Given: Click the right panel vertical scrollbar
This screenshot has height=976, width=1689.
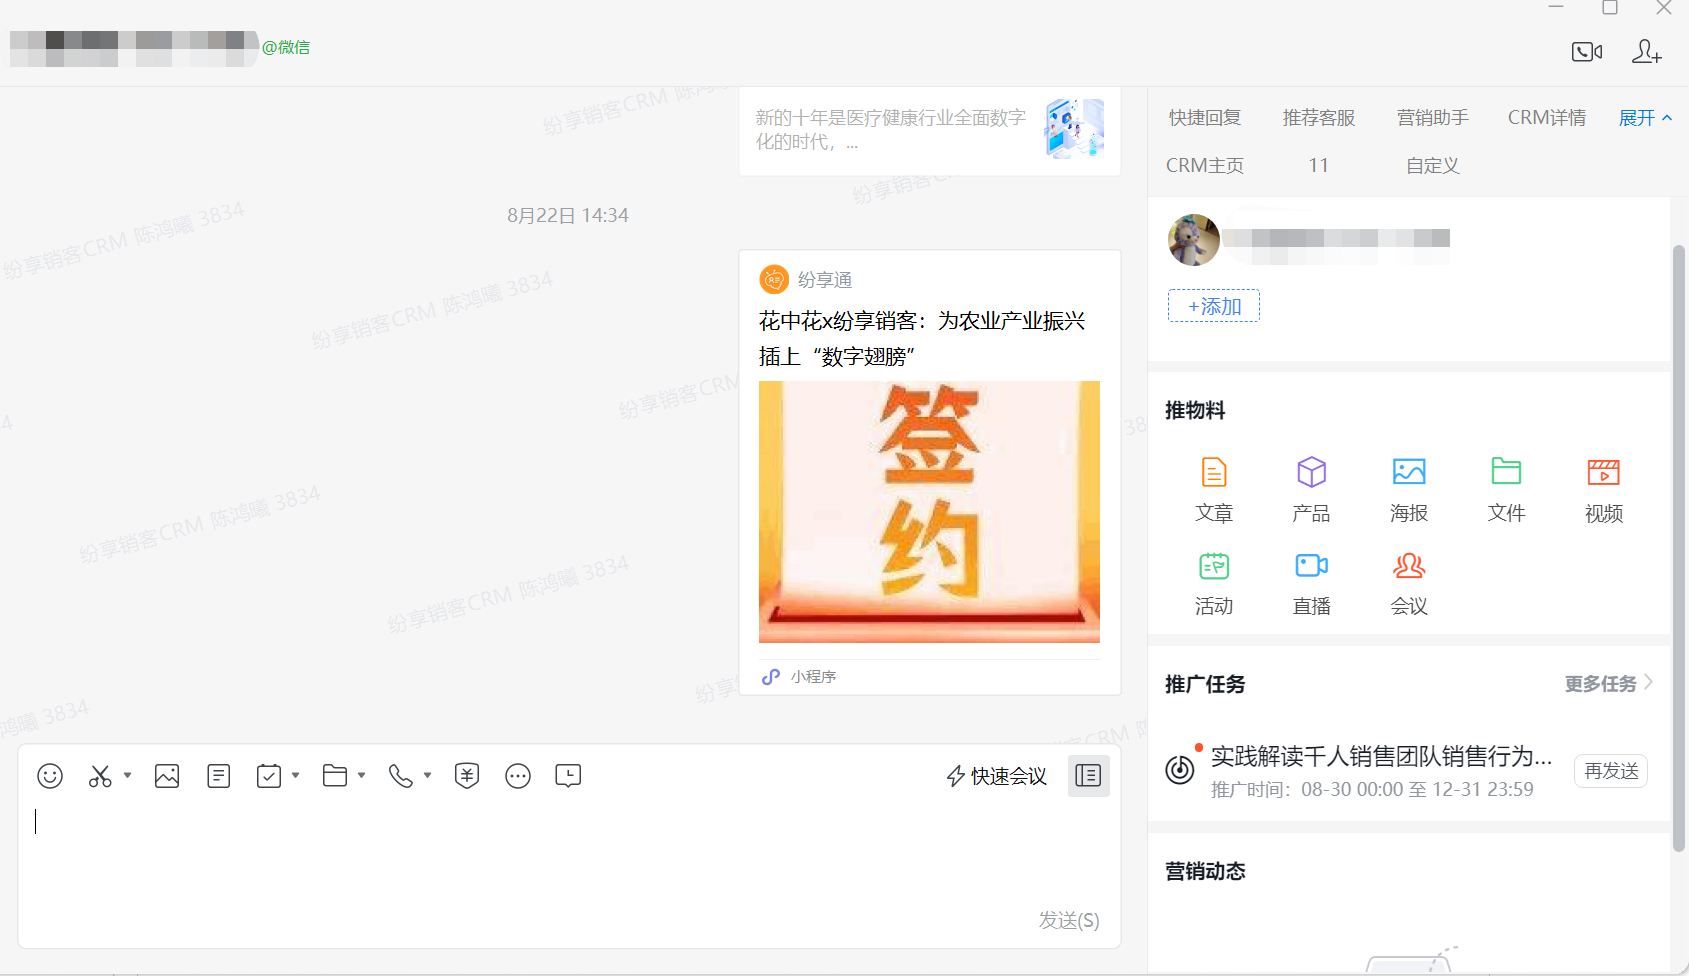Looking at the screenshot, I should 1679,548.
